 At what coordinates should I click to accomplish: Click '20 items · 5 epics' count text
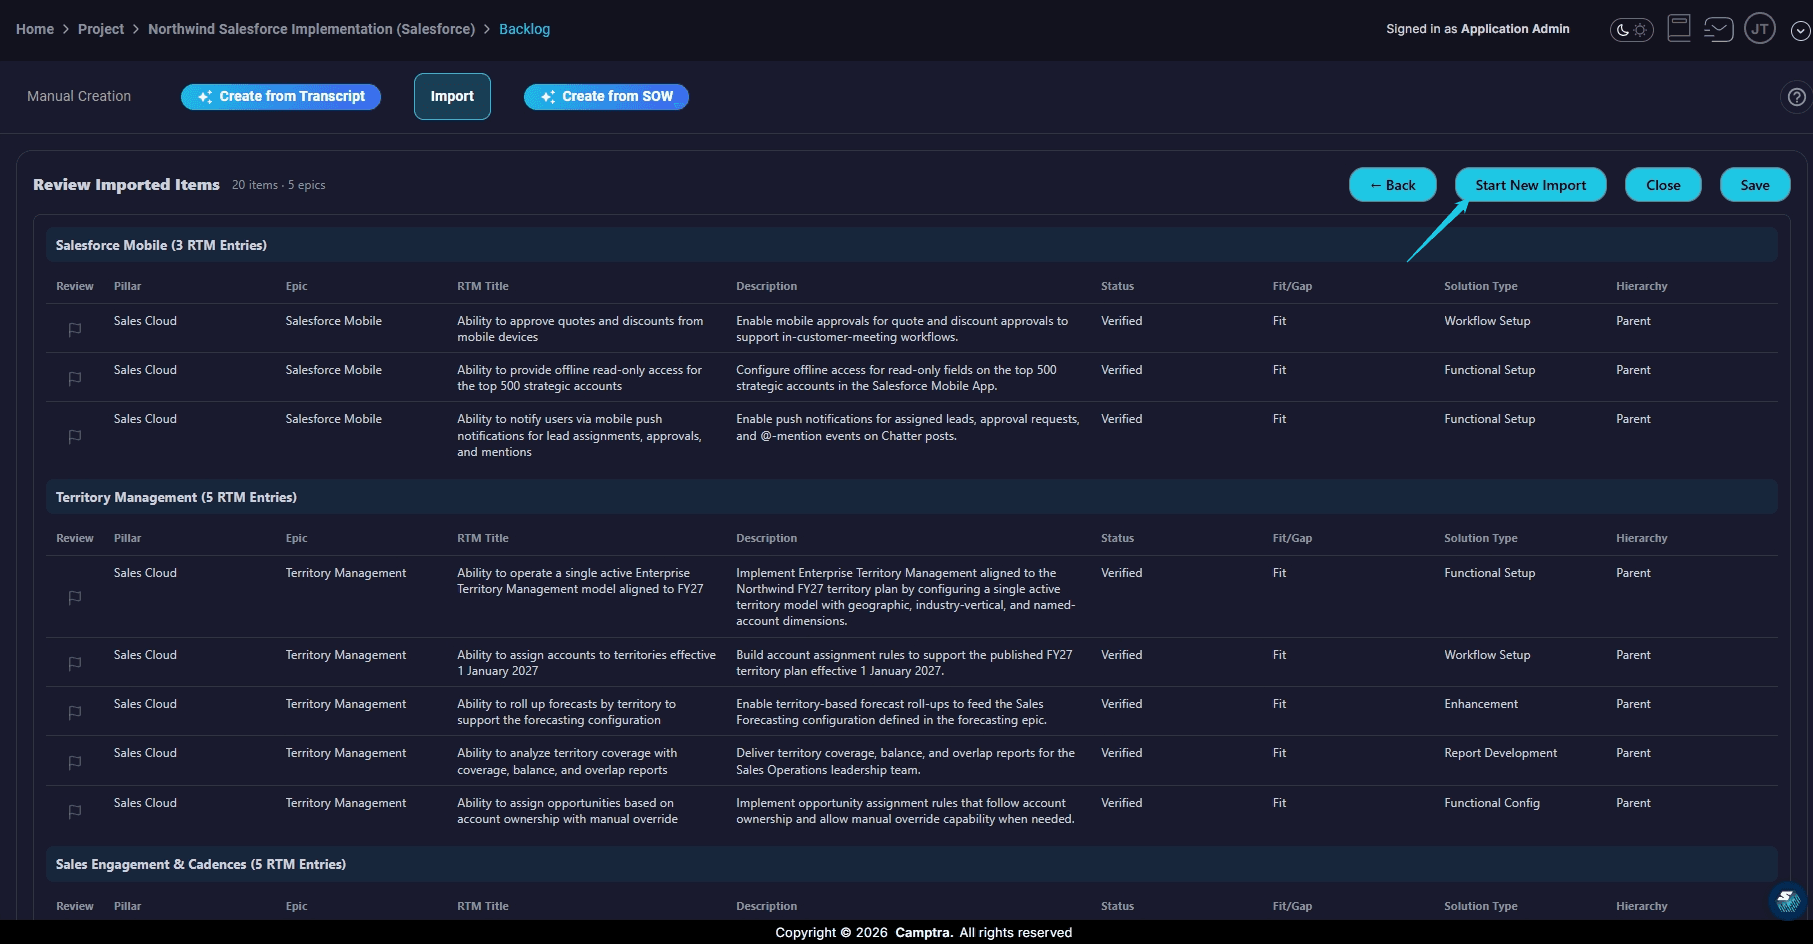click(279, 185)
